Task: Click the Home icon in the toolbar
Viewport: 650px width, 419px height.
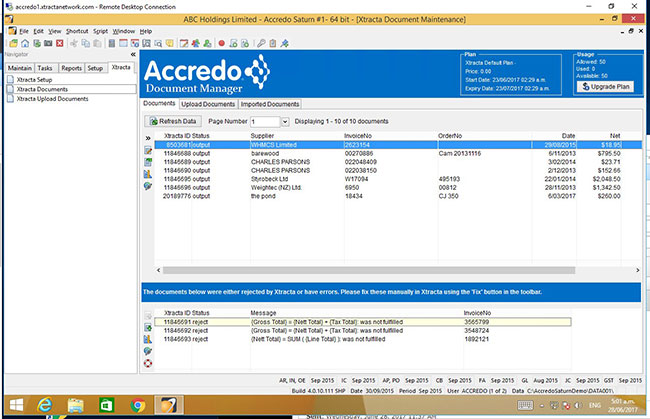Action: tap(25, 43)
